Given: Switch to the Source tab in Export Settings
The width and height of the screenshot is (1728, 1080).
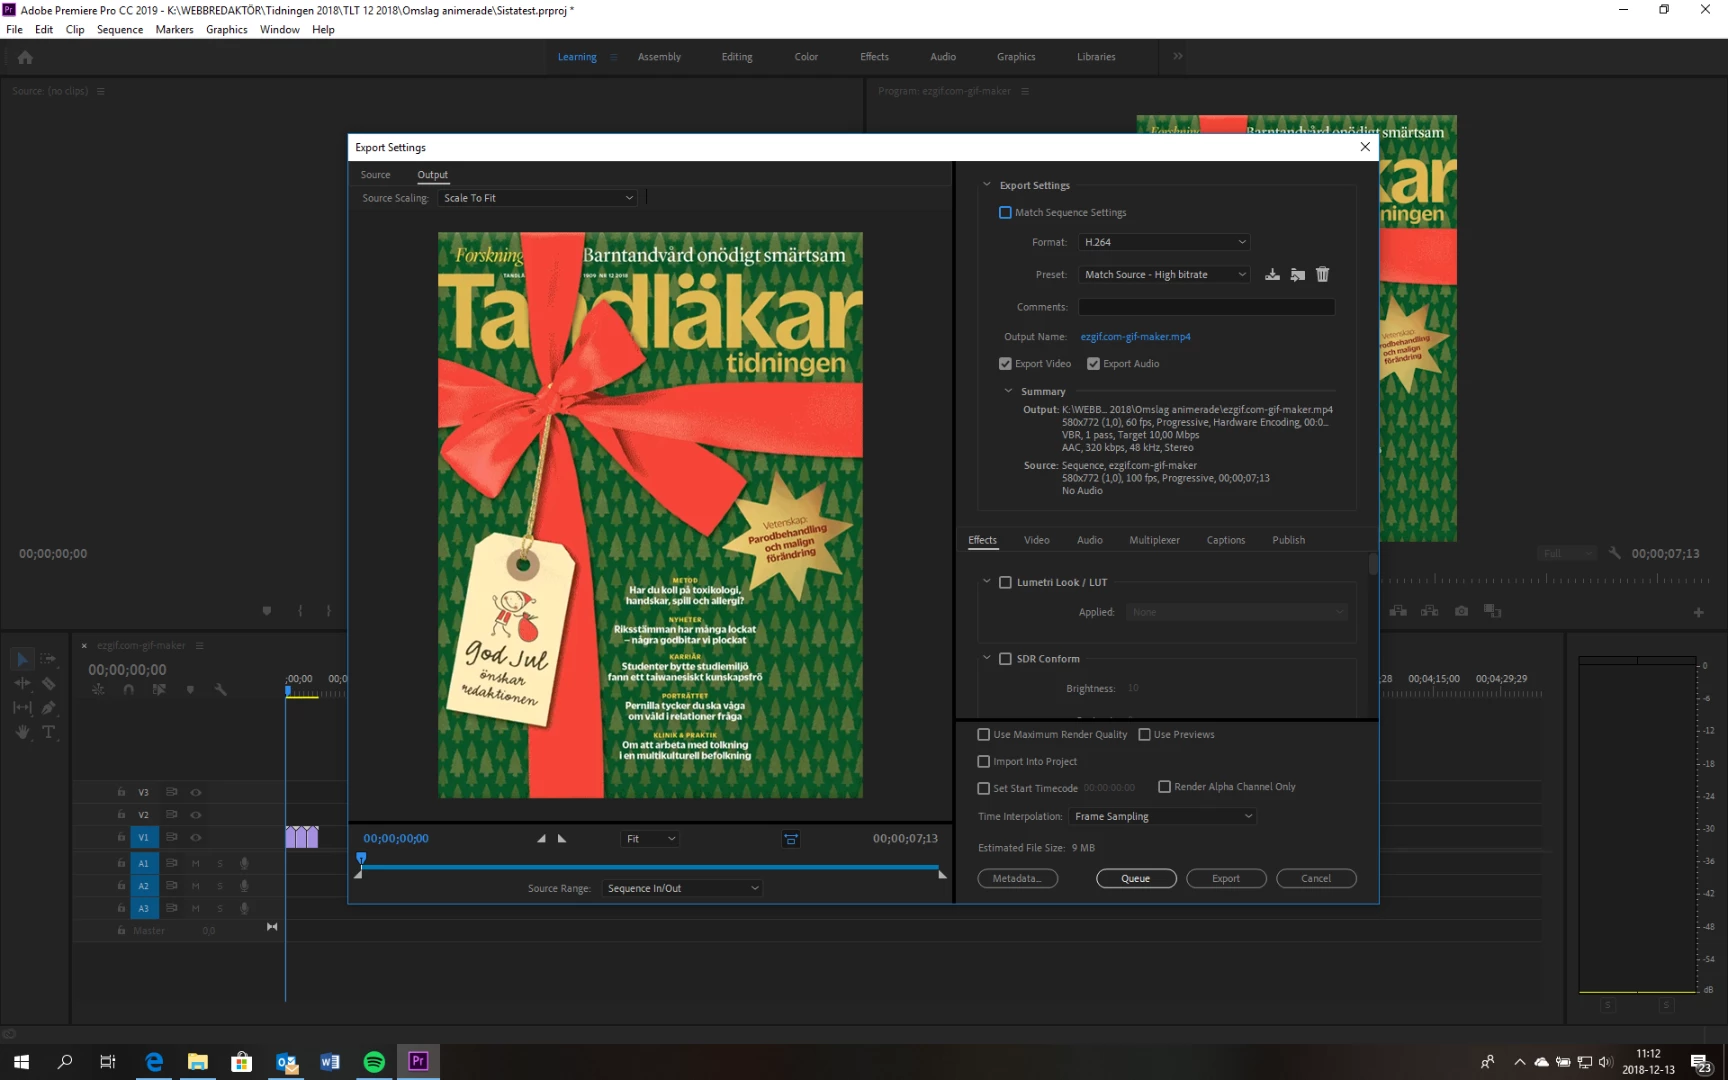Looking at the screenshot, I should coord(375,175).
